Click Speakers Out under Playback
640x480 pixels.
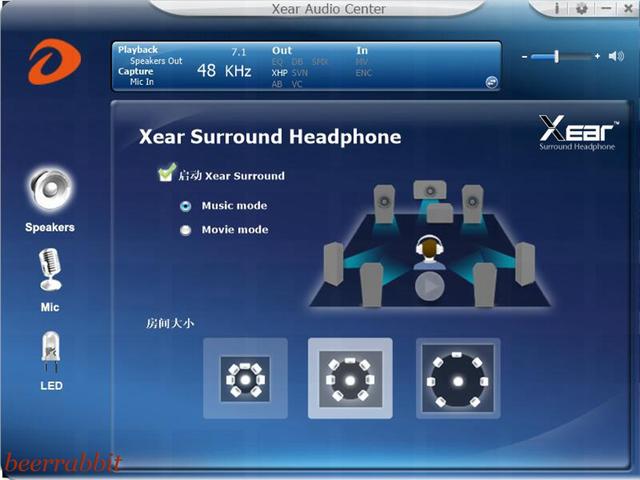(156, 61)
